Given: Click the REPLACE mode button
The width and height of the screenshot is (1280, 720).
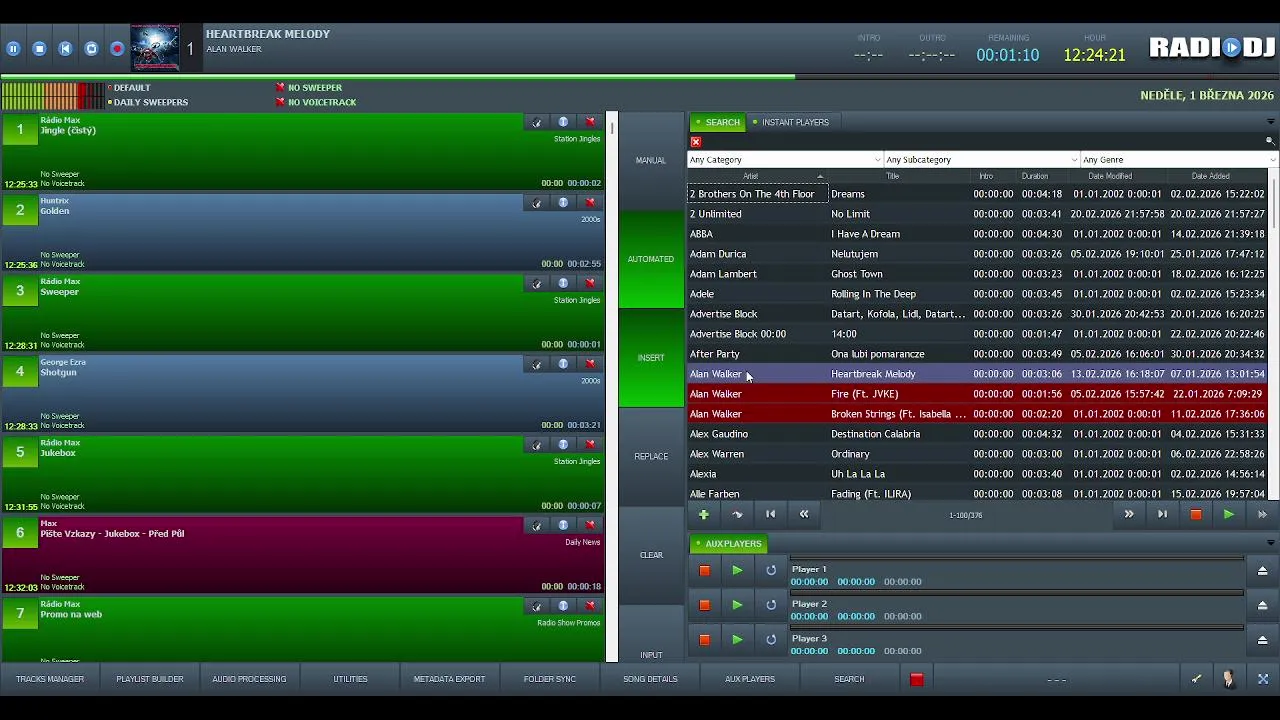Looking at the screenshot, I should pos(651,457).
